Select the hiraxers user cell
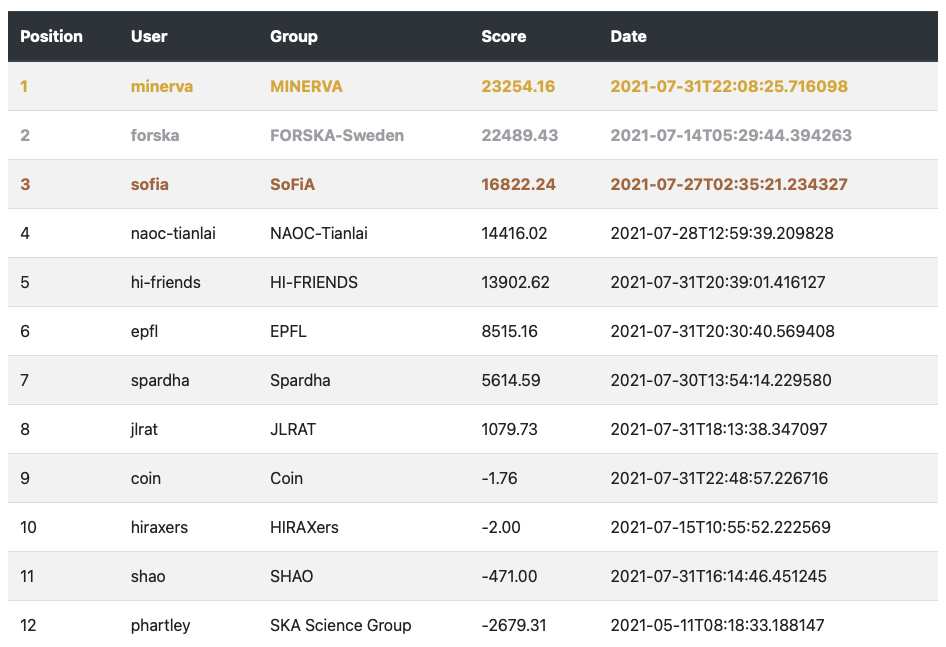Screen dimensions: 946x647 click(x=159, y=527)
